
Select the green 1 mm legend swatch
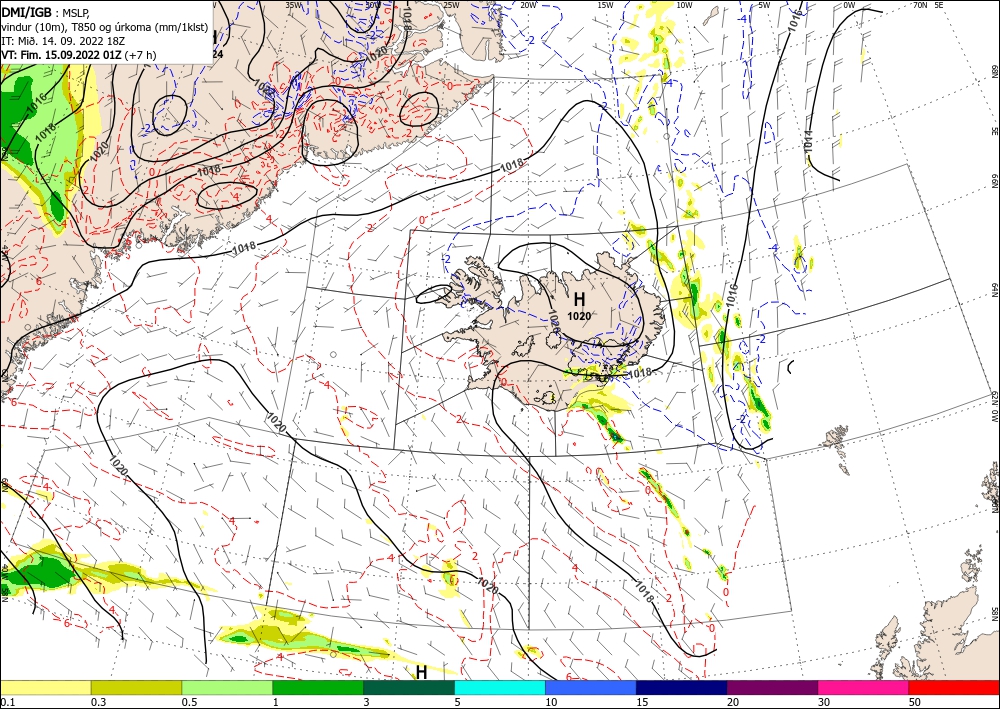pyautogui.click(x=318, y=687)
